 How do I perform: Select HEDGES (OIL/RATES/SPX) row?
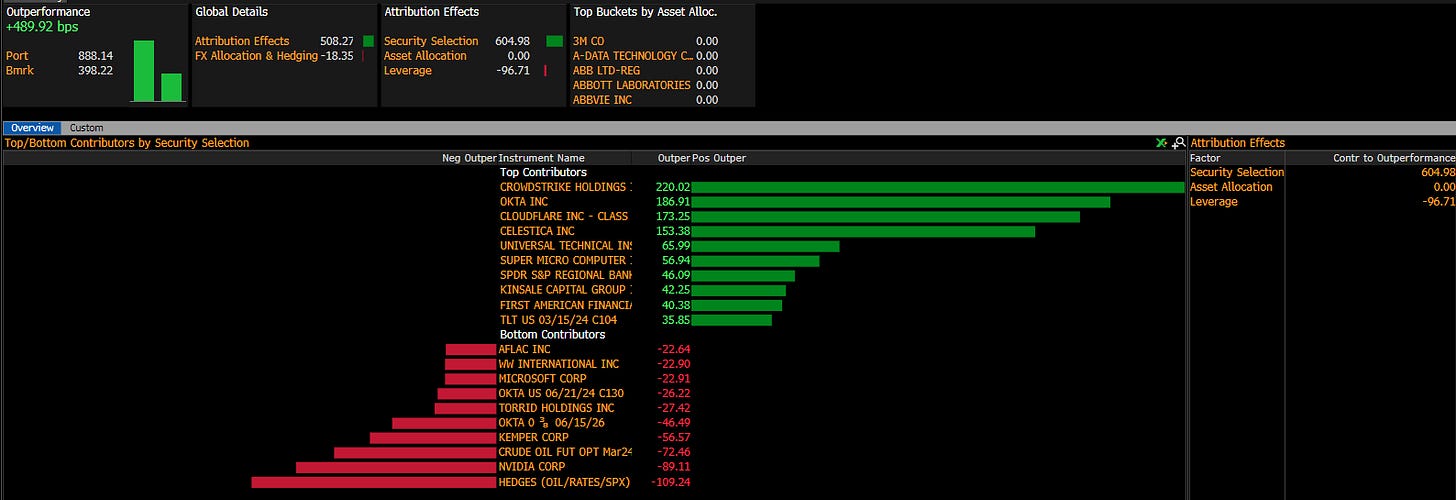pos(564,482)
